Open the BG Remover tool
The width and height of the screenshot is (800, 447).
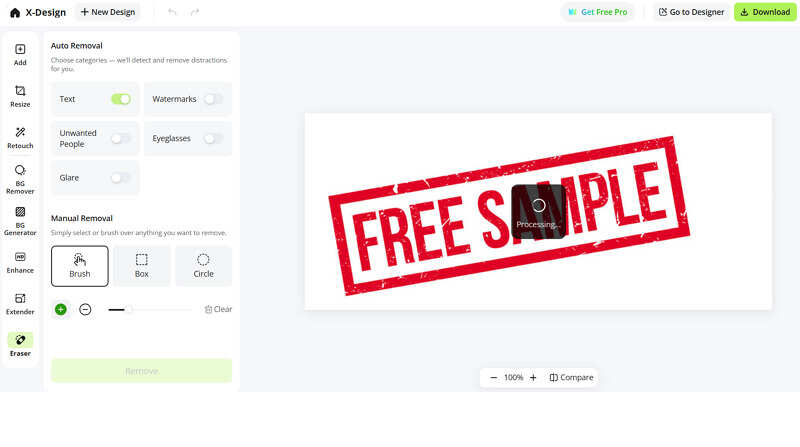pos(20,179)
